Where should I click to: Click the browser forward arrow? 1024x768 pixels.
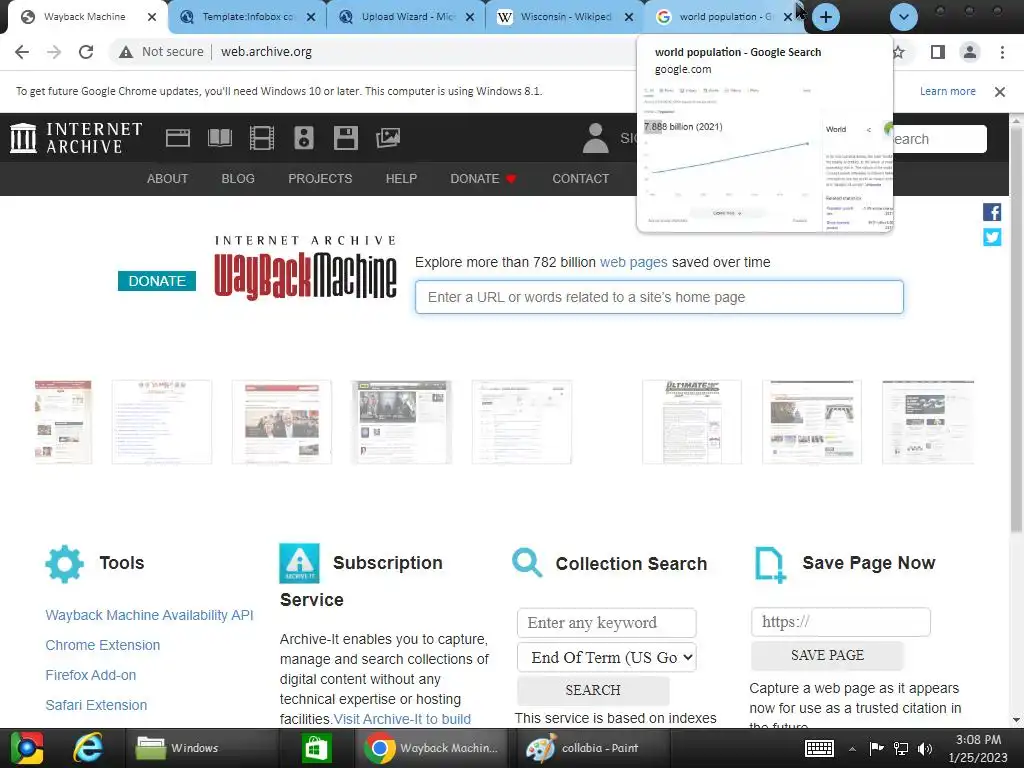point(54,52)
